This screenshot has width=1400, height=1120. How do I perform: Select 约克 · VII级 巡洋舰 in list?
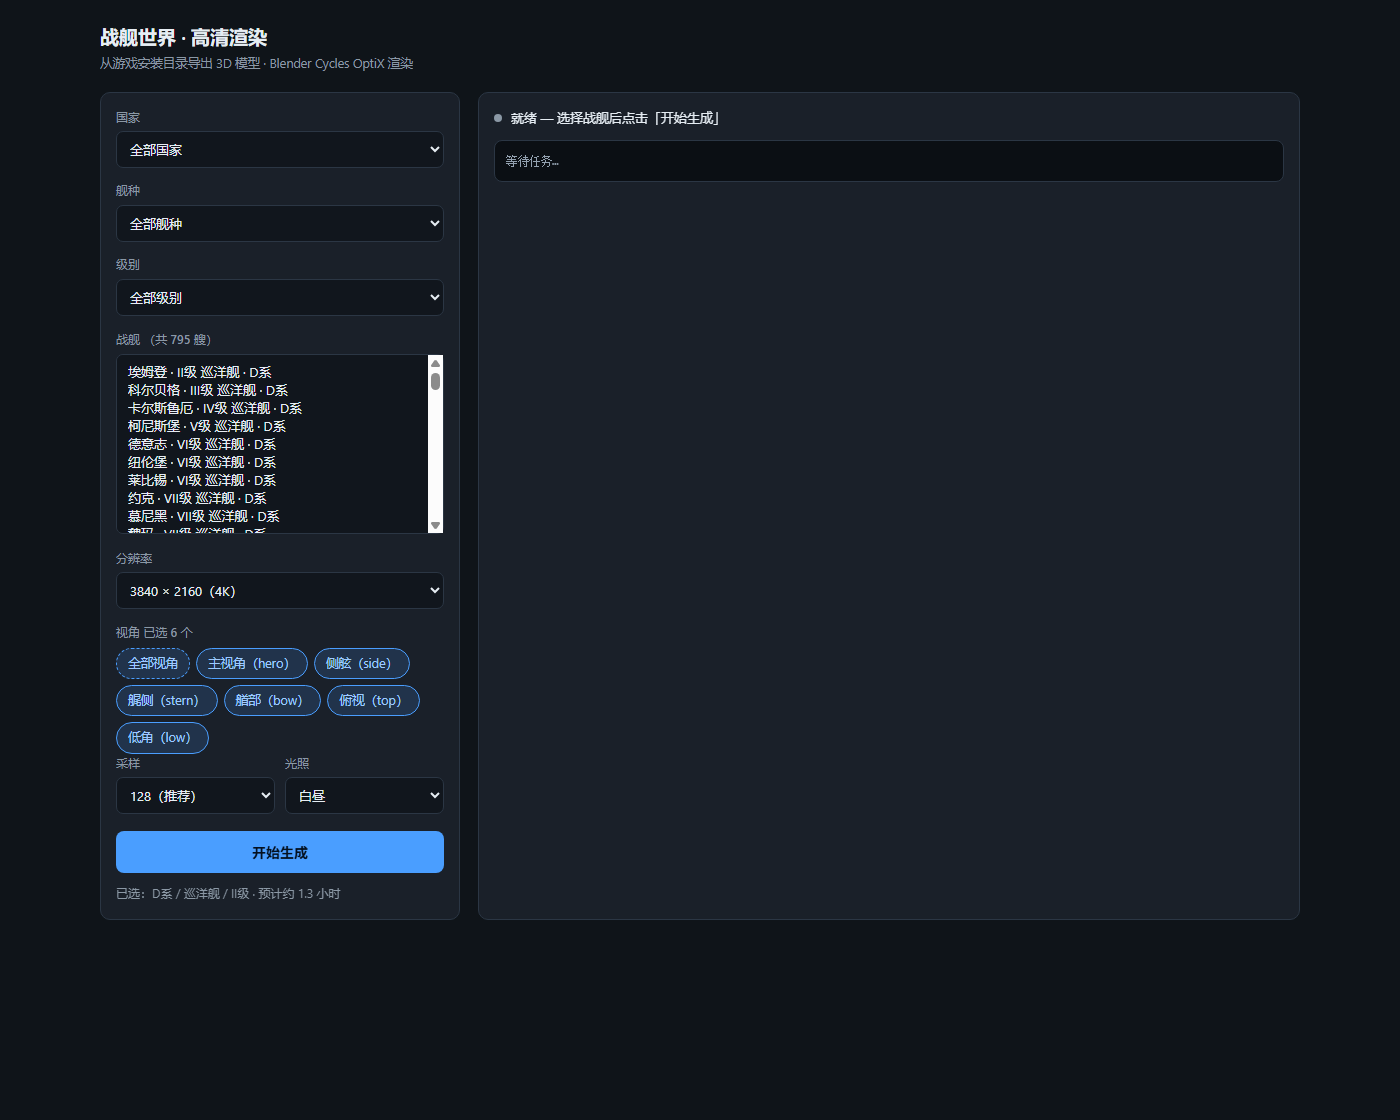coord(272,498)
